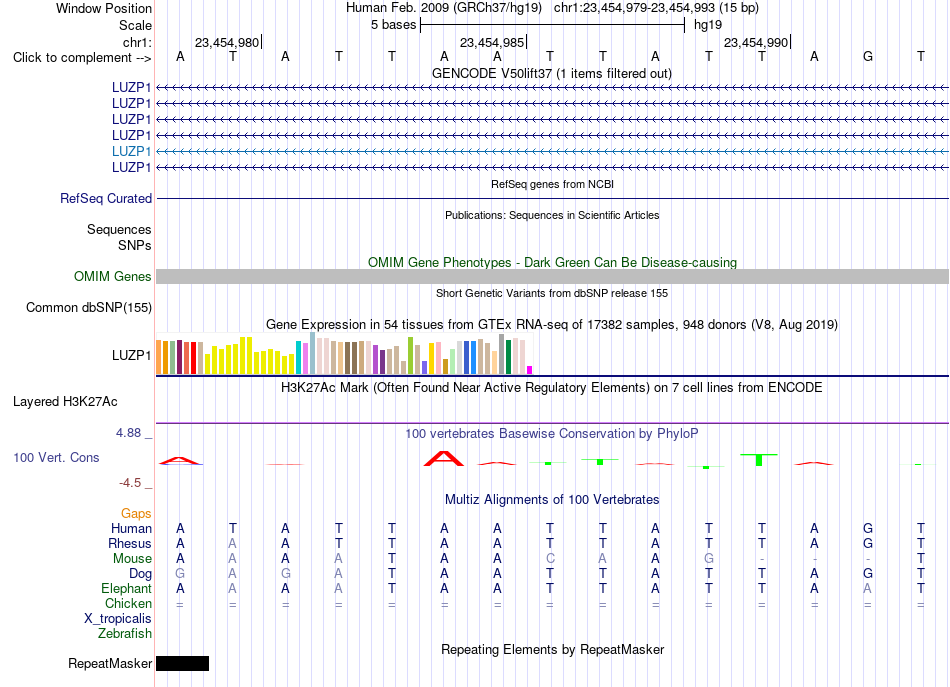This screenshot has width=950, height=687.
Task: Click position label 23,454,990
Action: [756, 42]
